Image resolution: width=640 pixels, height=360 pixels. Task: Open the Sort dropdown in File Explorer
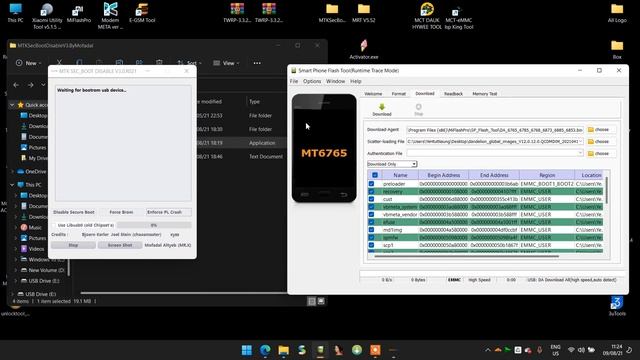[189, 63]
